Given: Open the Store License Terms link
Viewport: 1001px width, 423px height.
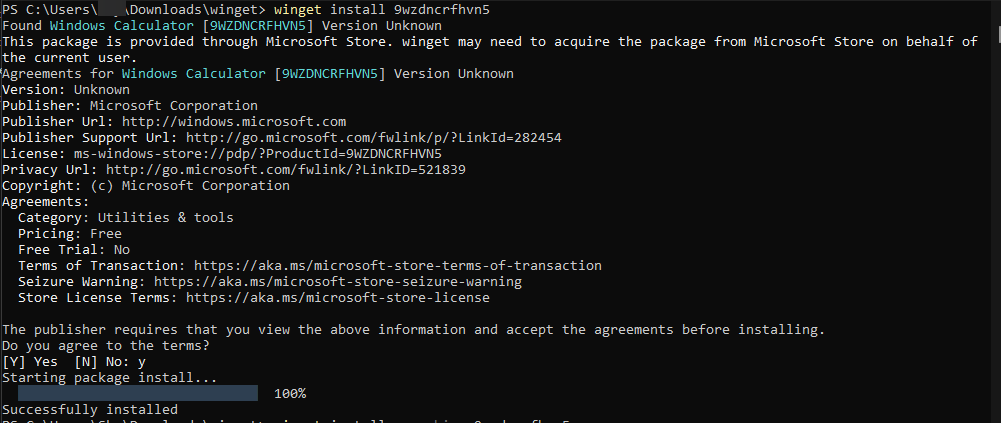Looking at the screenshot, I should 337,298.
